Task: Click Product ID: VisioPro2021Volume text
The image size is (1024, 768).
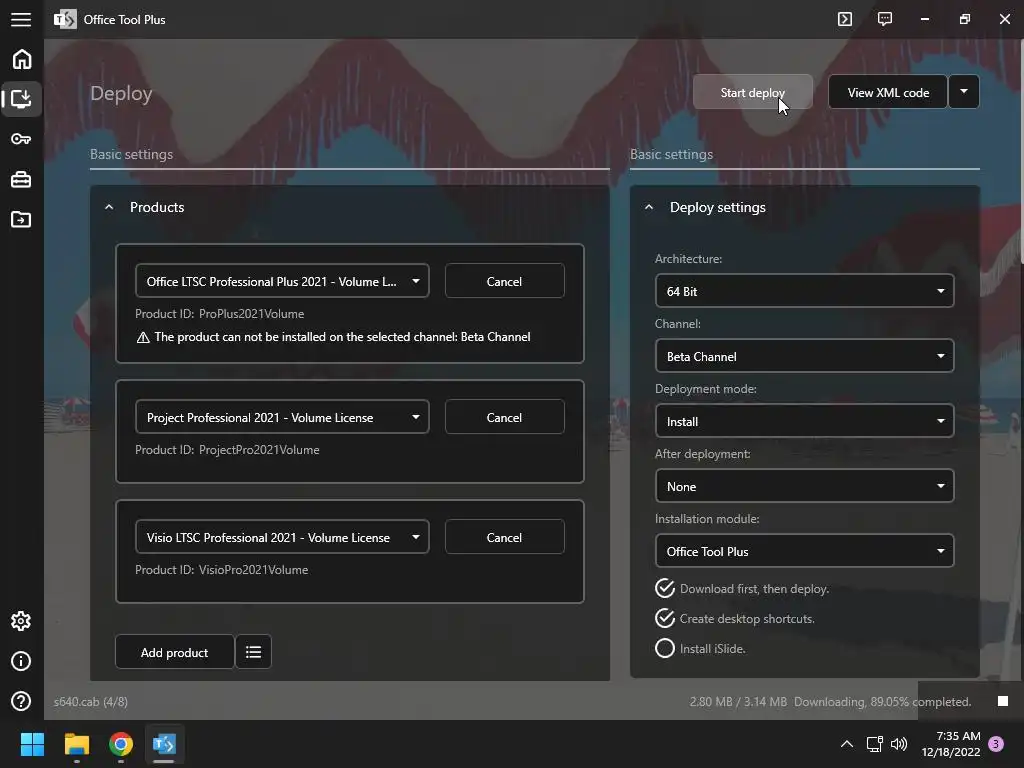Action: click(221, 569)
